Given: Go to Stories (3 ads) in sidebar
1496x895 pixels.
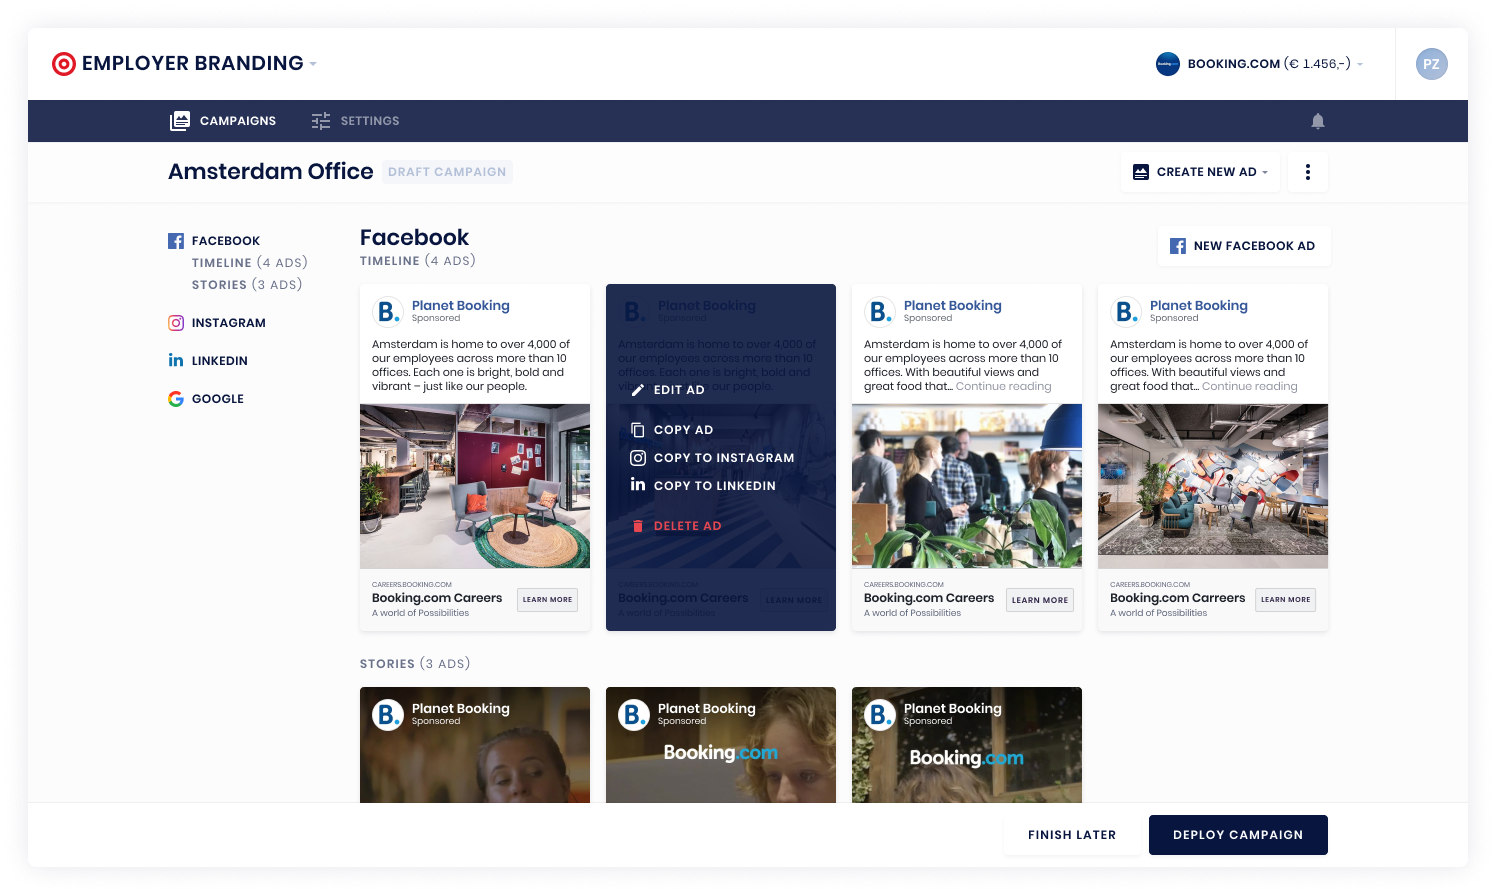Looking at the screenshot, I should [247, 285].
